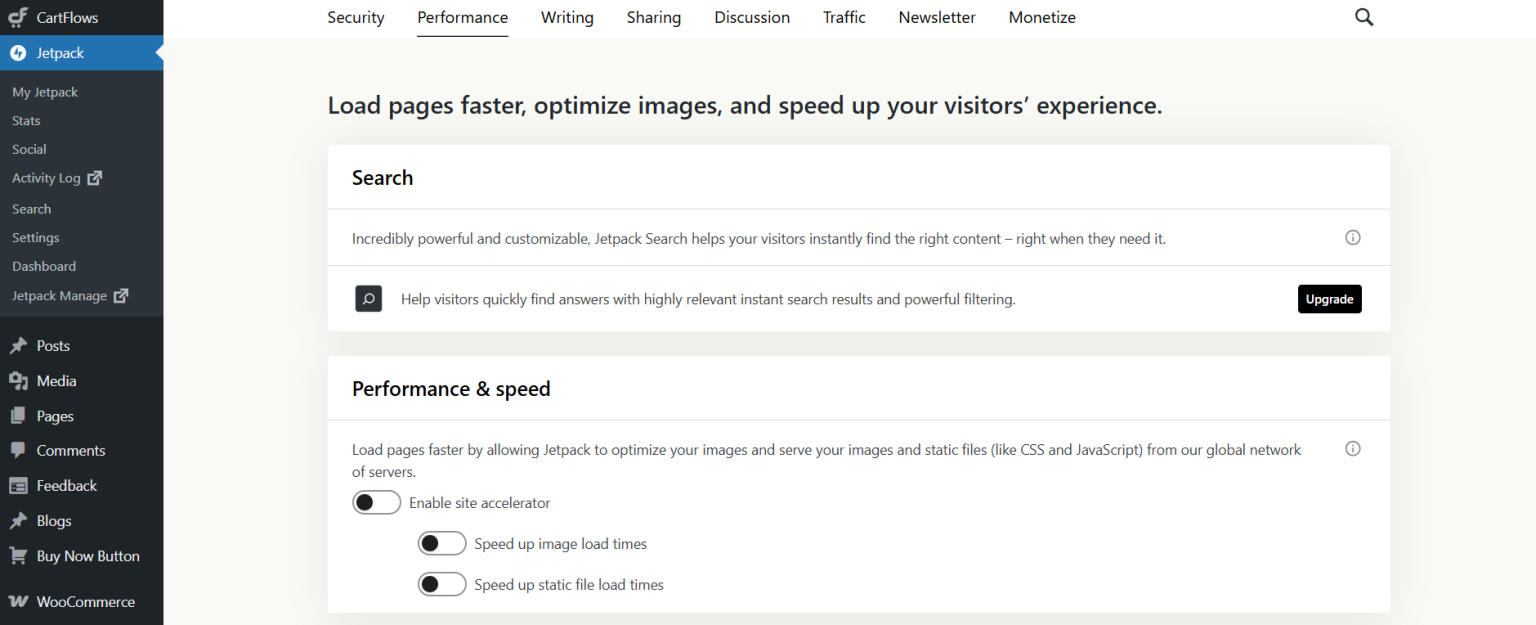The width and height of the screenshot is (1536, 625).
Task: Click the WooCommerce logo icon
Action: [17, 601]
